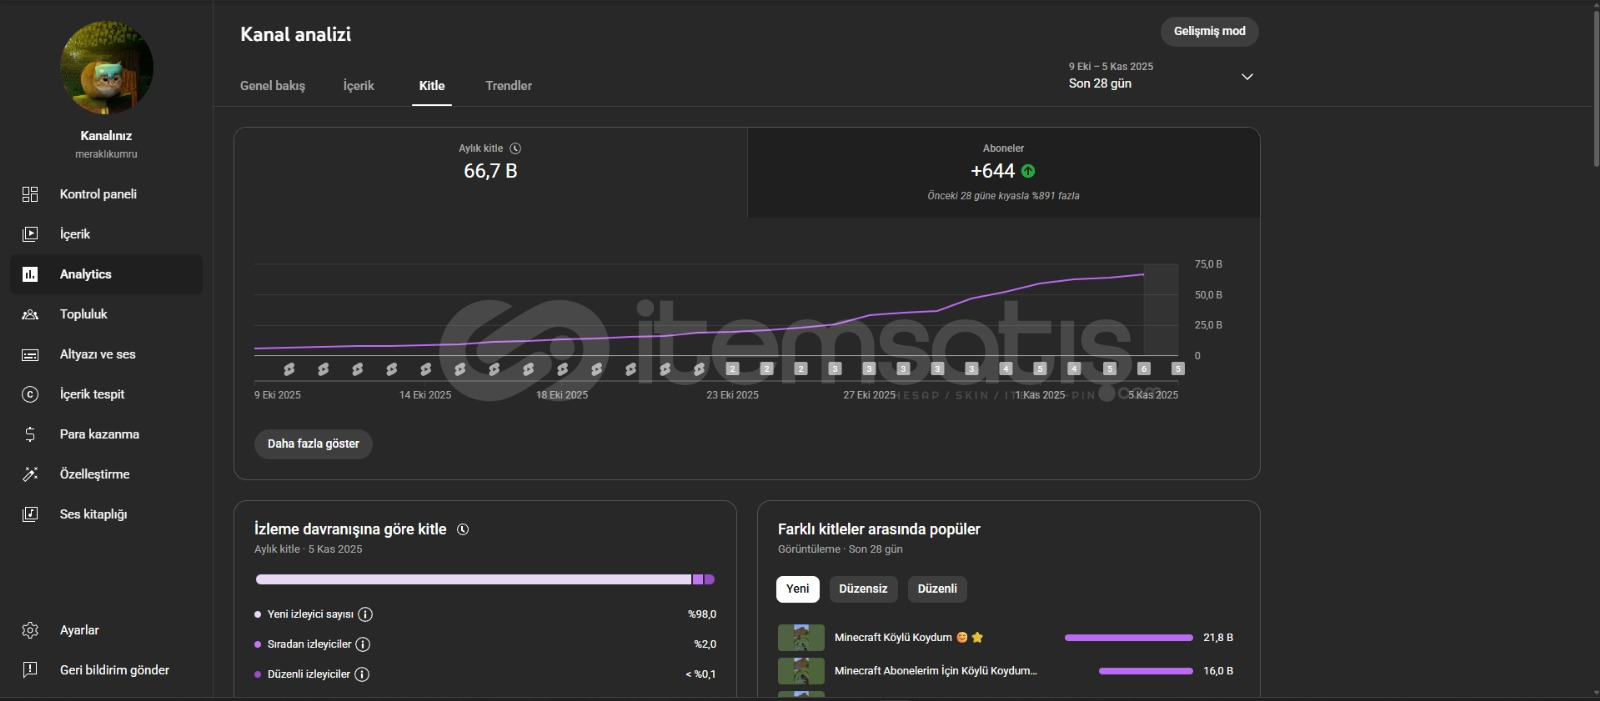Switch to the Trendler tab
The width and height of the screenshot is (1600, 701).
(508, 86)
